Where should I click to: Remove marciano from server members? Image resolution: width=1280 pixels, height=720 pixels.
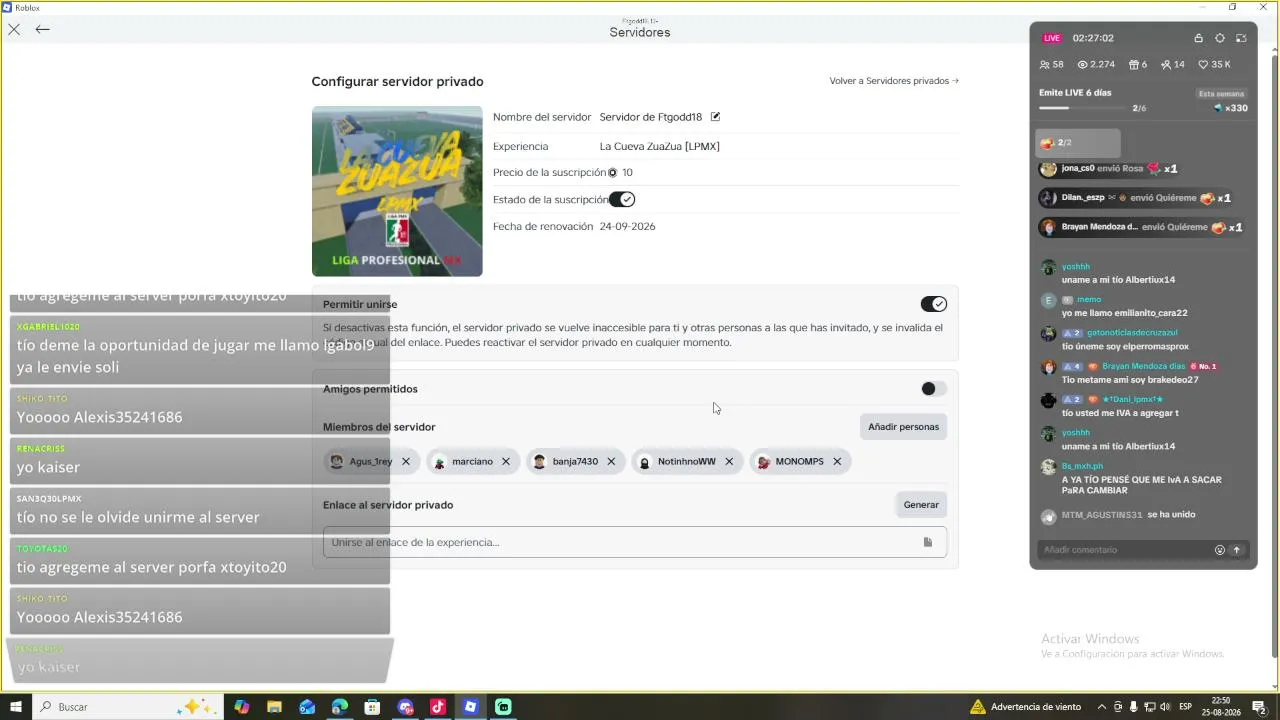click(506, 461)
